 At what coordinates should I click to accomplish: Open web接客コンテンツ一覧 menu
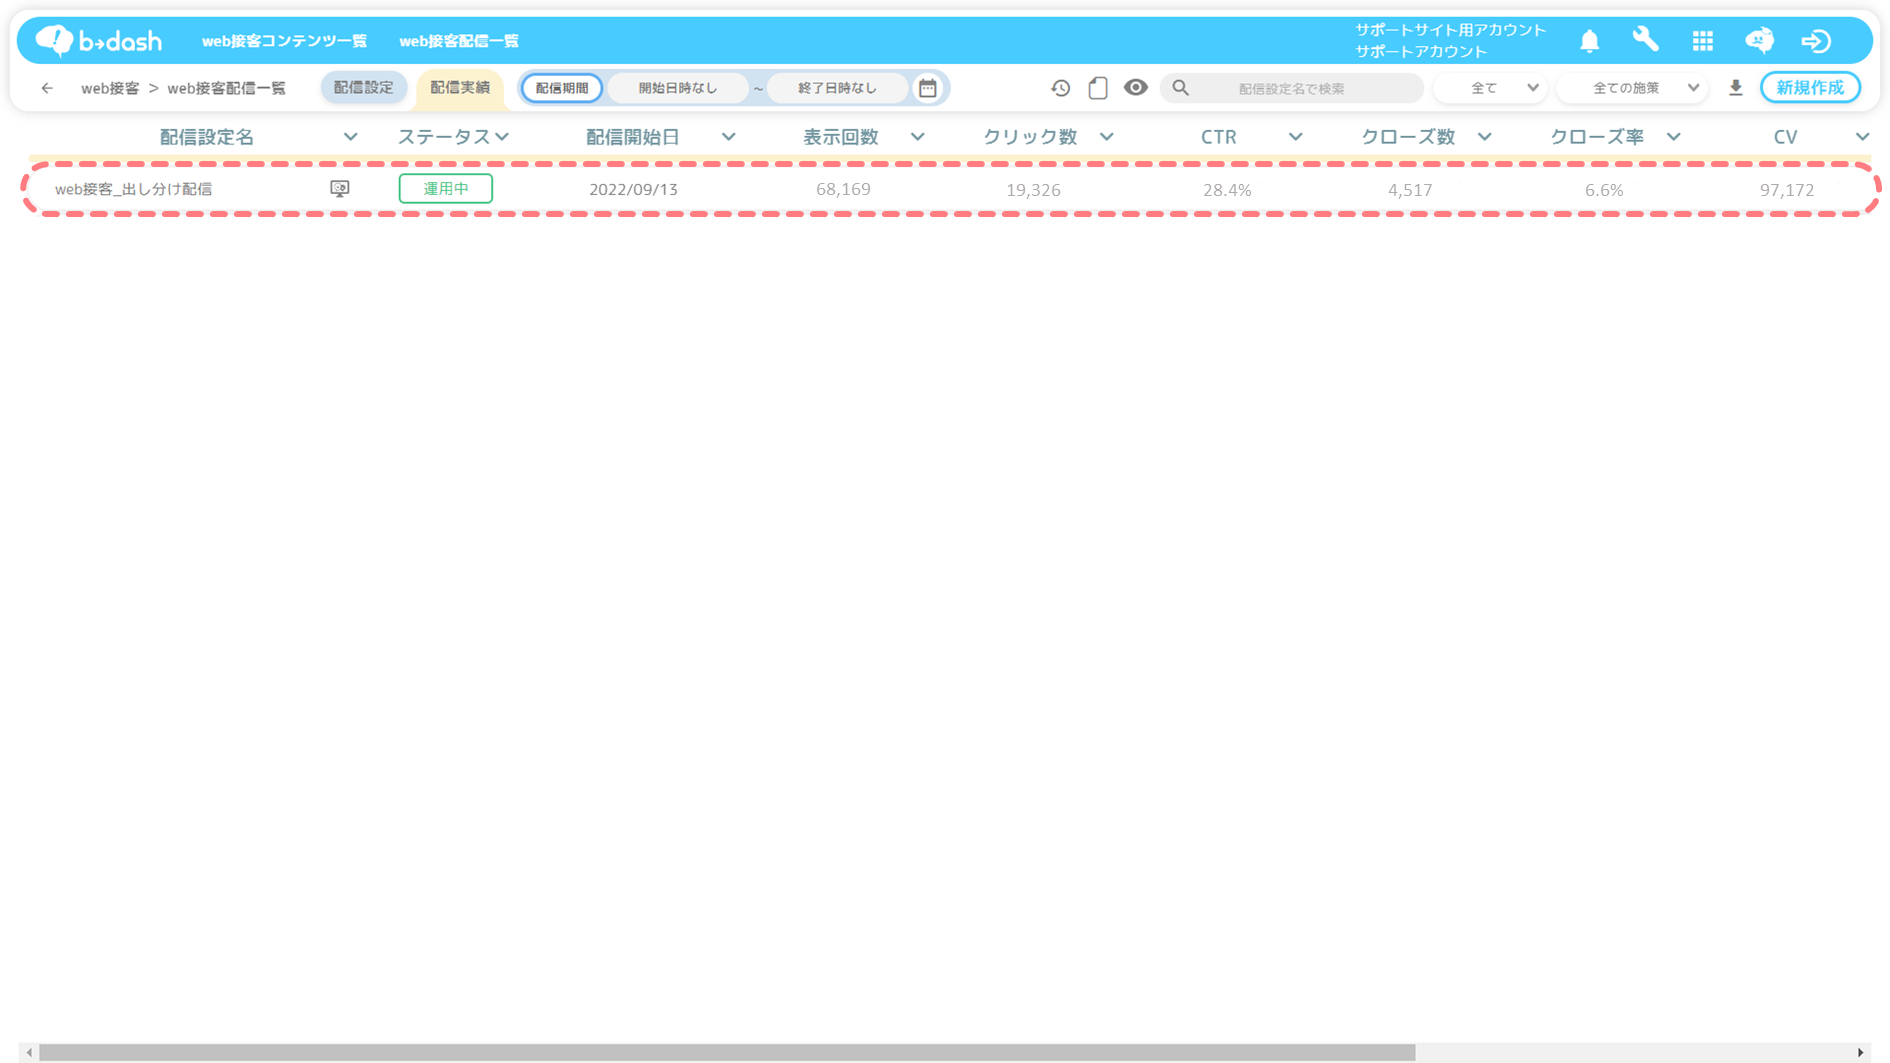(x=284, y=41)
